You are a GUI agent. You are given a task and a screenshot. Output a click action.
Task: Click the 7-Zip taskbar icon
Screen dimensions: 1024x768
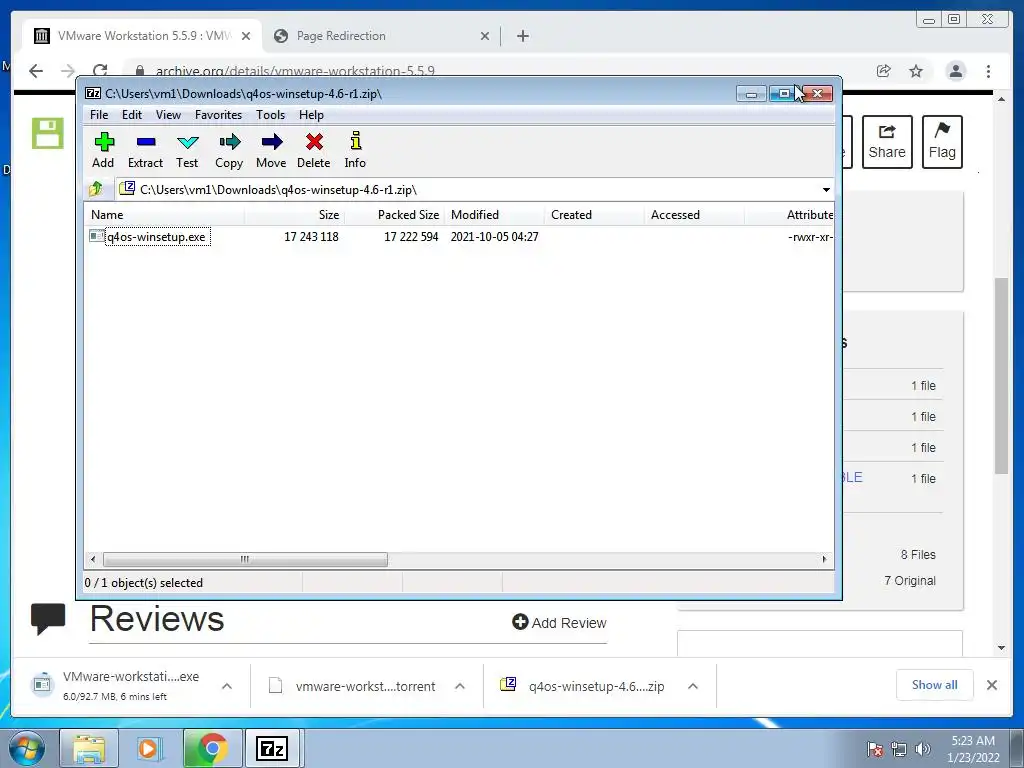272,748
